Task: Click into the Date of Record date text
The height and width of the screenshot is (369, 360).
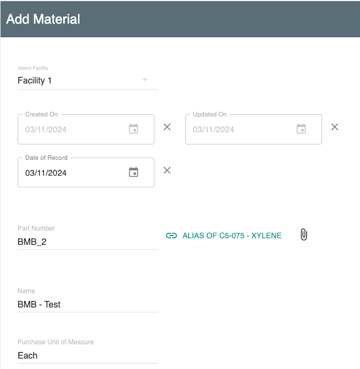Action: click(x=46, y=173)
